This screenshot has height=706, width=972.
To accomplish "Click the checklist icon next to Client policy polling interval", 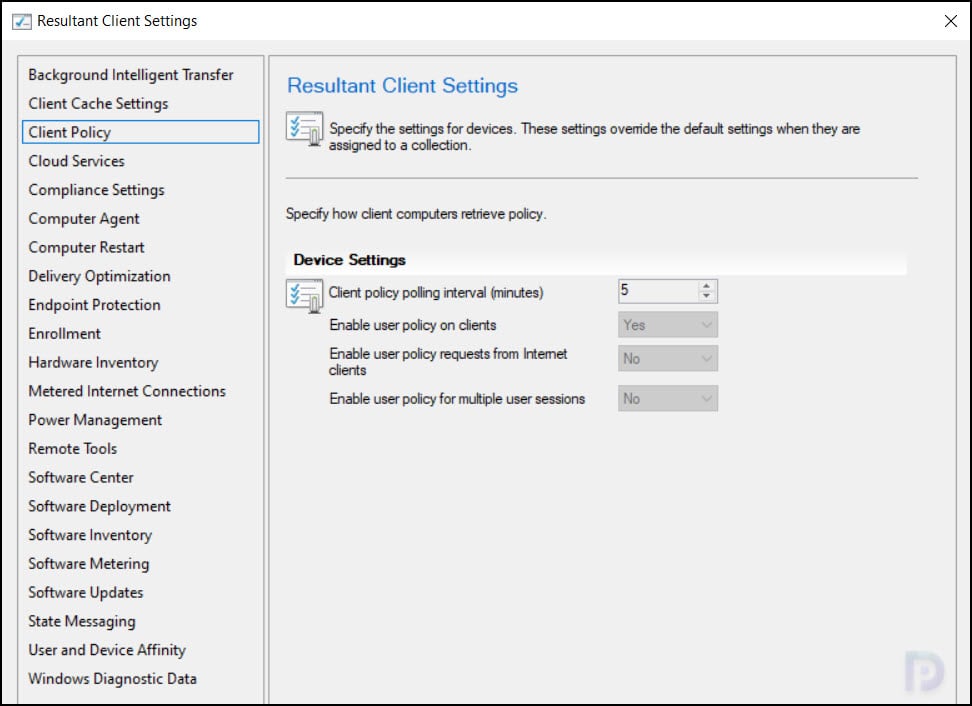I will tap(304, 295).
